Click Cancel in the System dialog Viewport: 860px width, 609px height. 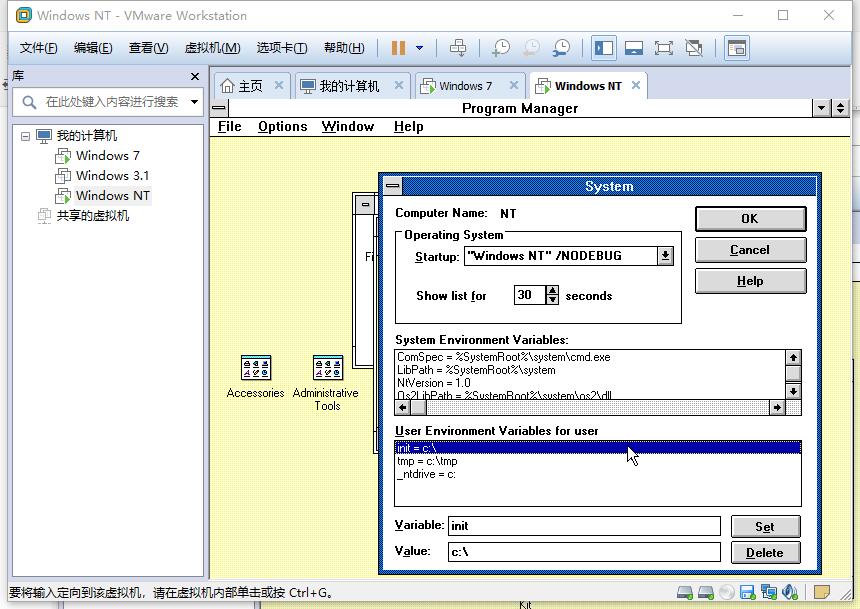click(750, 250)
